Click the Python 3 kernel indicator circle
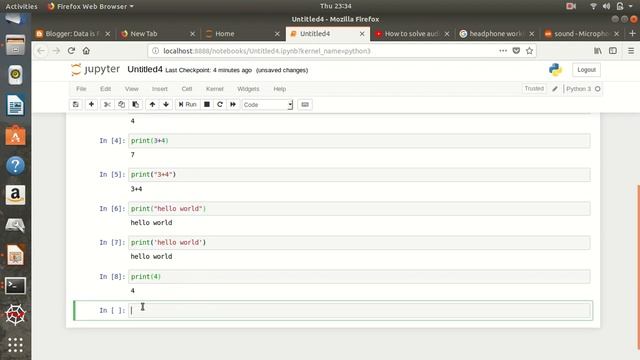The width and height of the screenshot is (640, 360). pyautogui.click(x=598, y=89)
